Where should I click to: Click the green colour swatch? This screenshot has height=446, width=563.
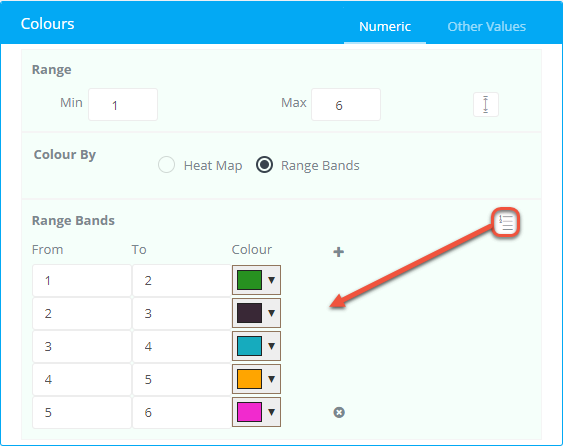249,280
